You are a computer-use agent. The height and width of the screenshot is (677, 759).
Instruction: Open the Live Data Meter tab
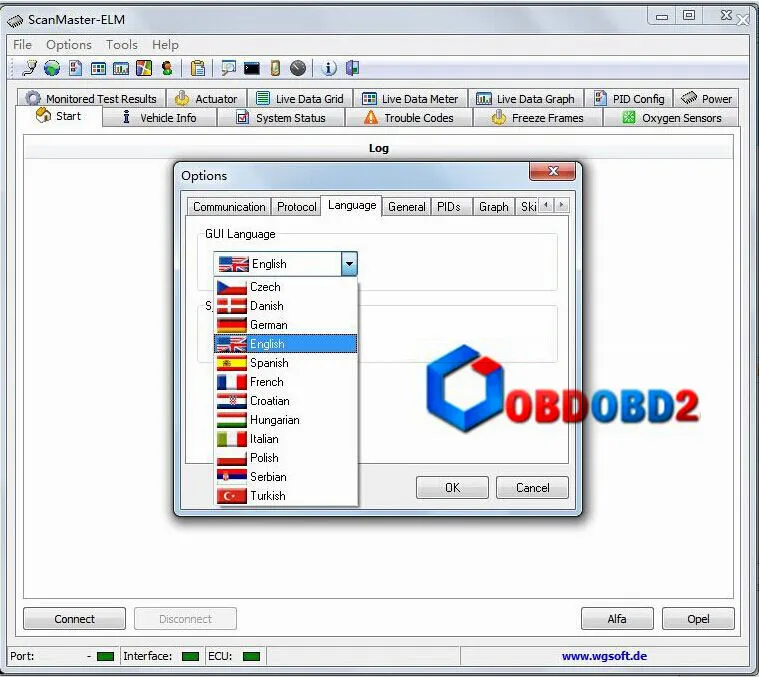point(410,99)
